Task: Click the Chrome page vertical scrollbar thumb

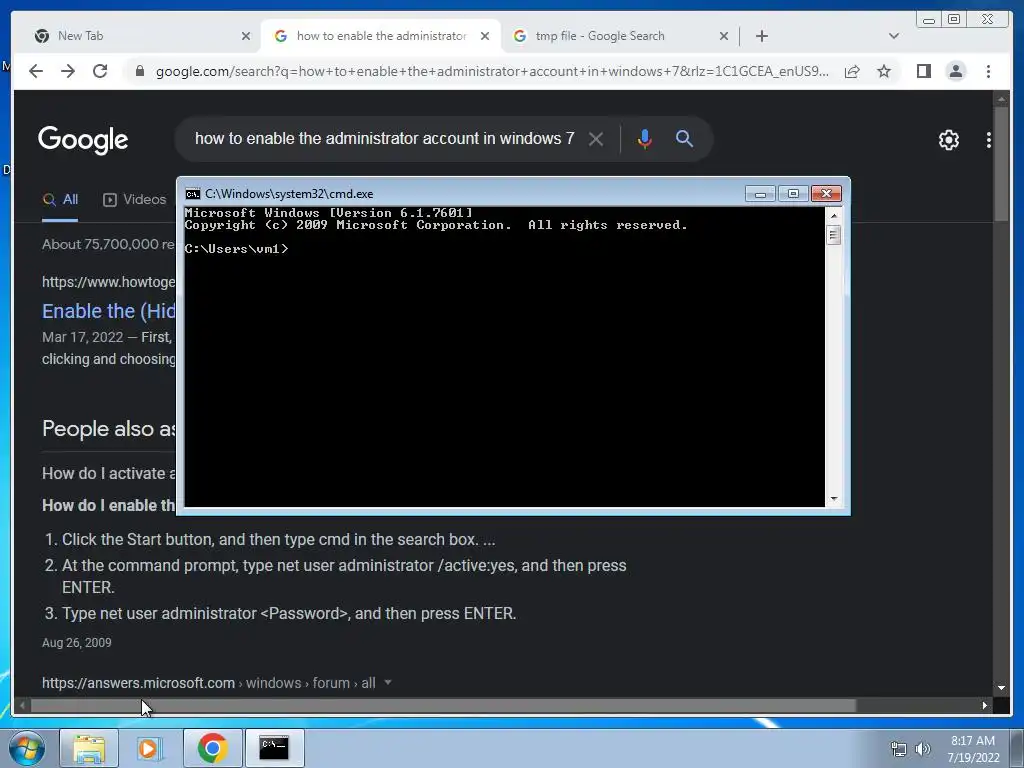Action: tap(1001, 165)
